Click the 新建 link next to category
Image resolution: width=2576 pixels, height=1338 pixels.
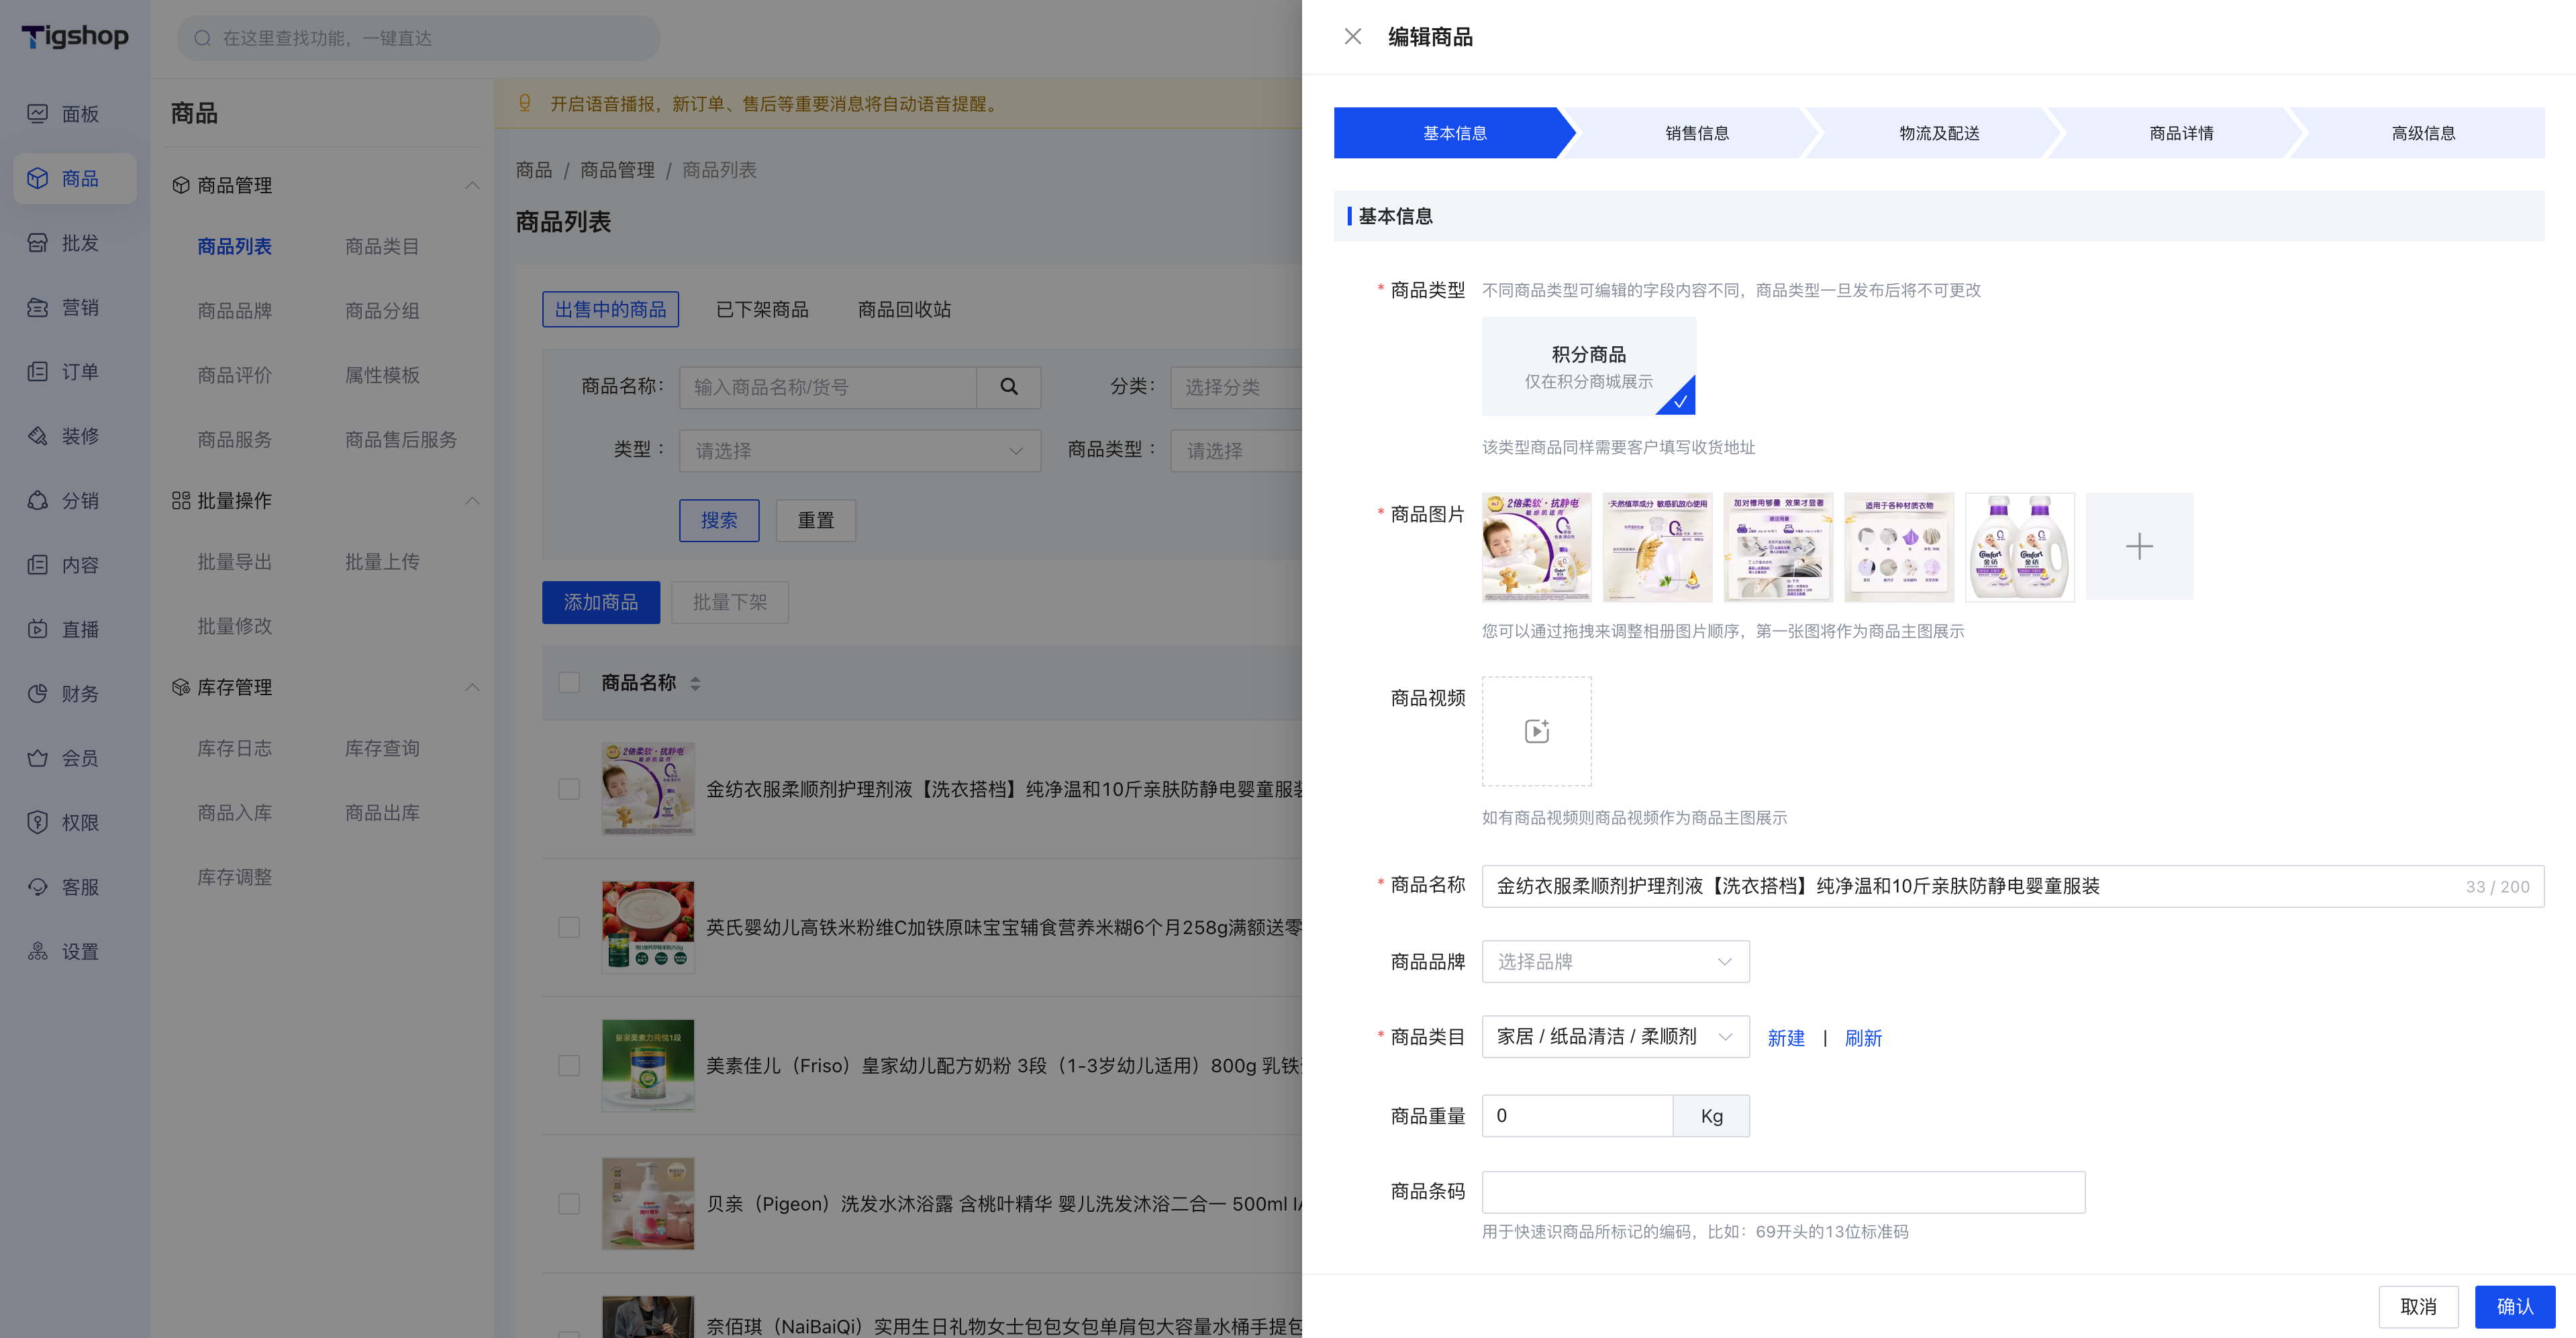coord(1786,1038)
